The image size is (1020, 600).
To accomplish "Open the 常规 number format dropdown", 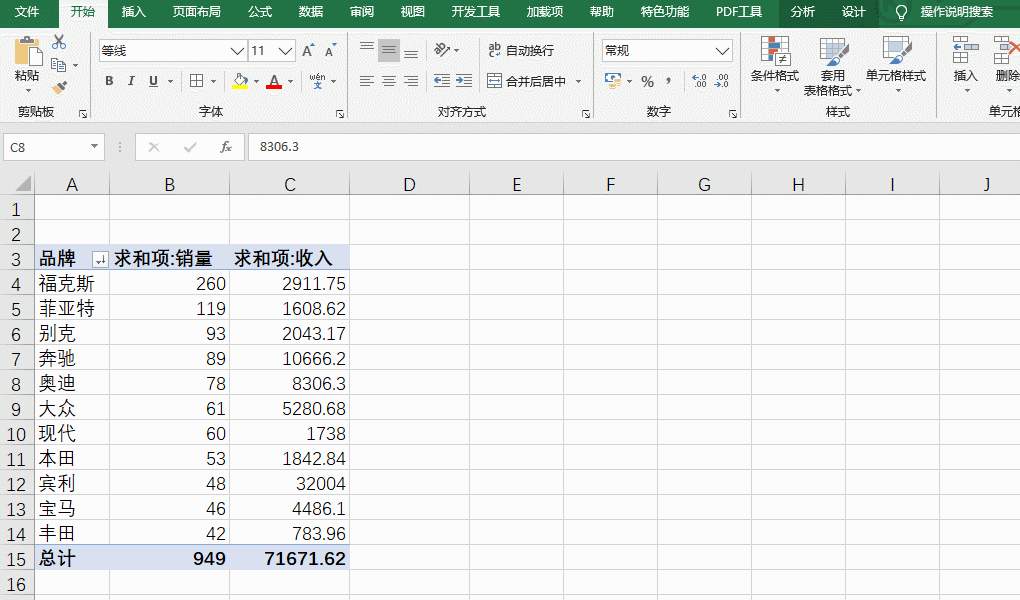I will tap(722, 51).
